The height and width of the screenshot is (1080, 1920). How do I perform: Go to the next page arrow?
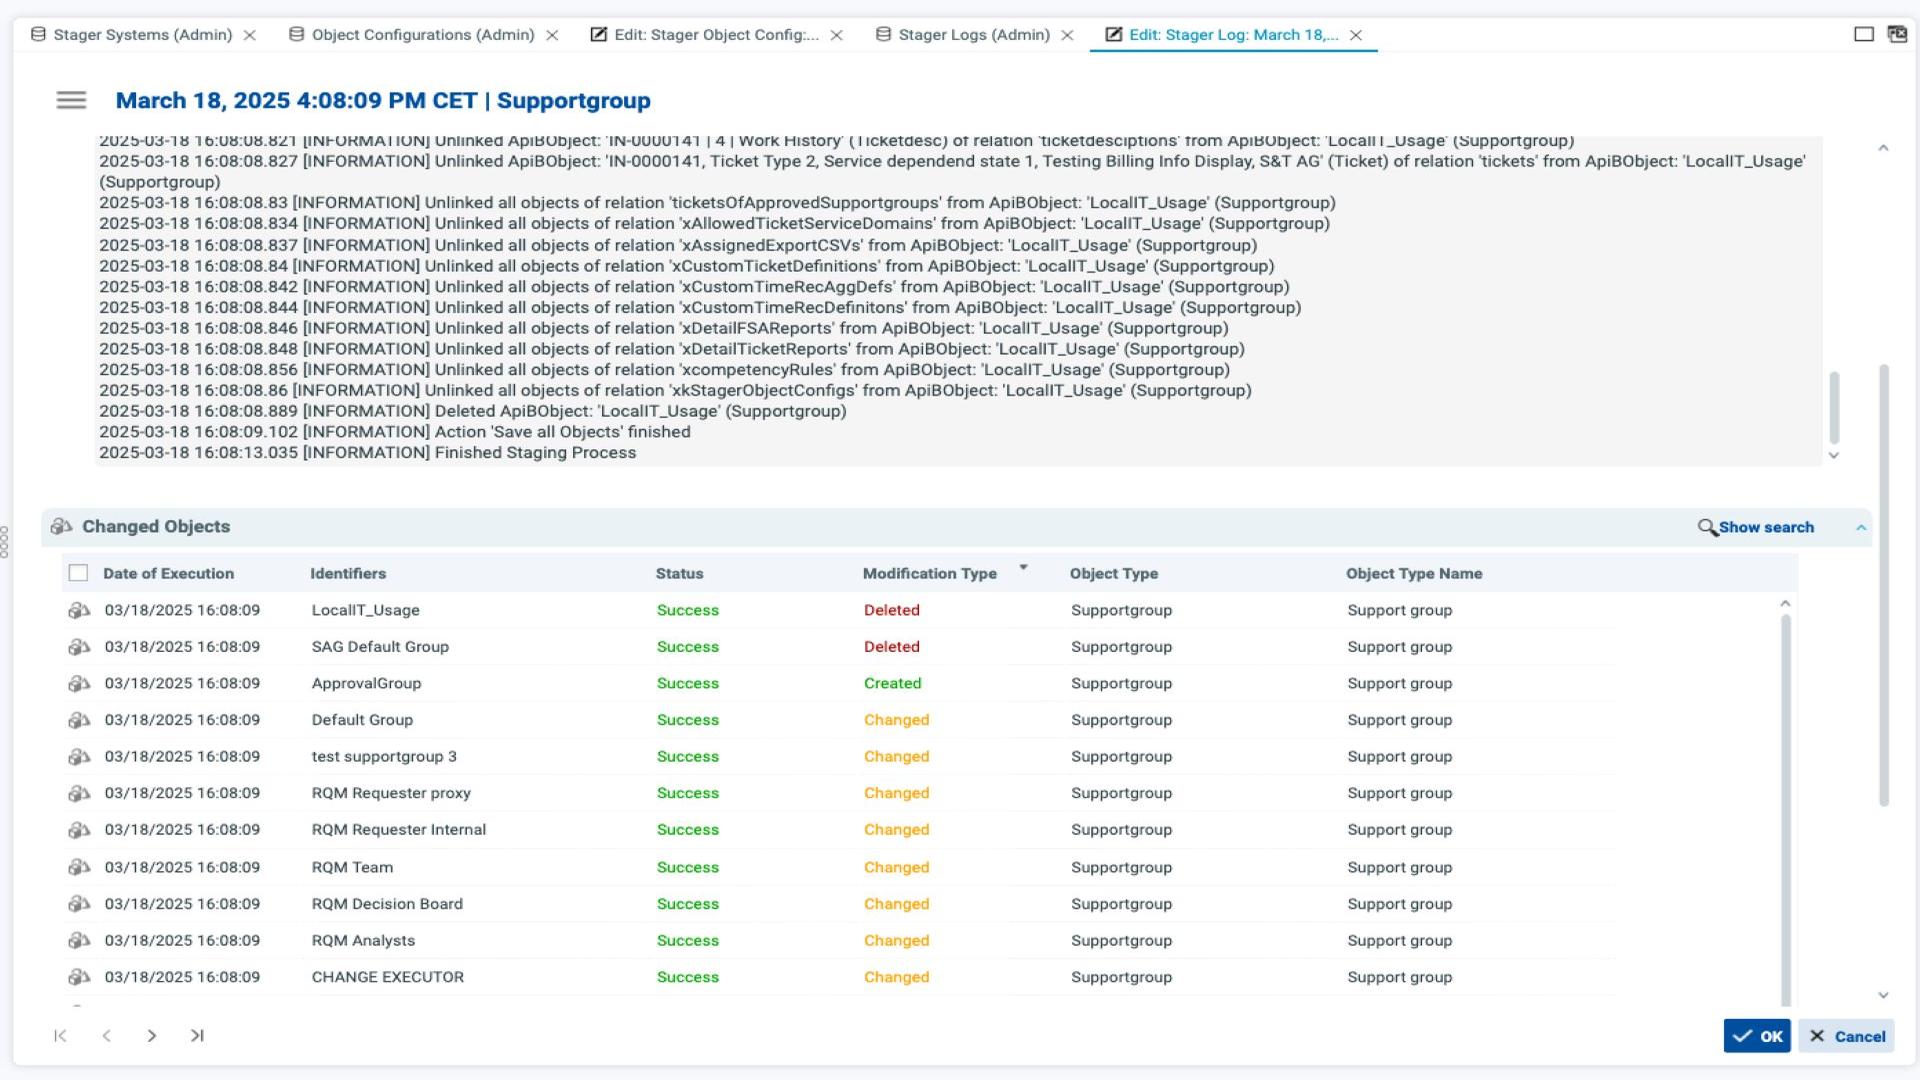[152, 1036]
